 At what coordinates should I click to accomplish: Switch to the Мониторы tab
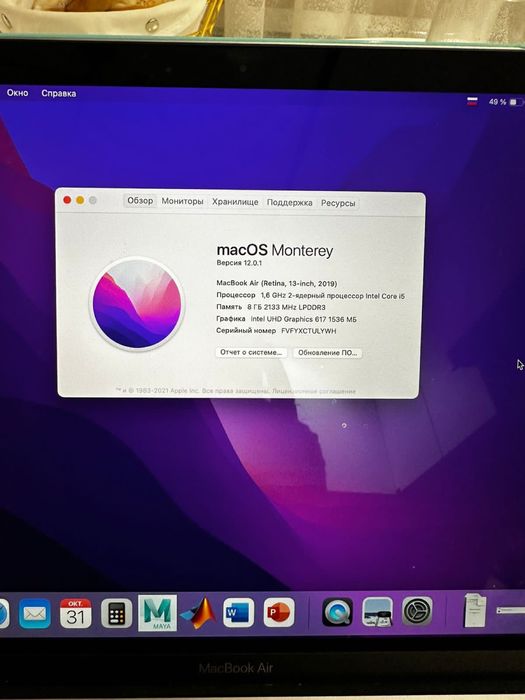coord(182,201)
